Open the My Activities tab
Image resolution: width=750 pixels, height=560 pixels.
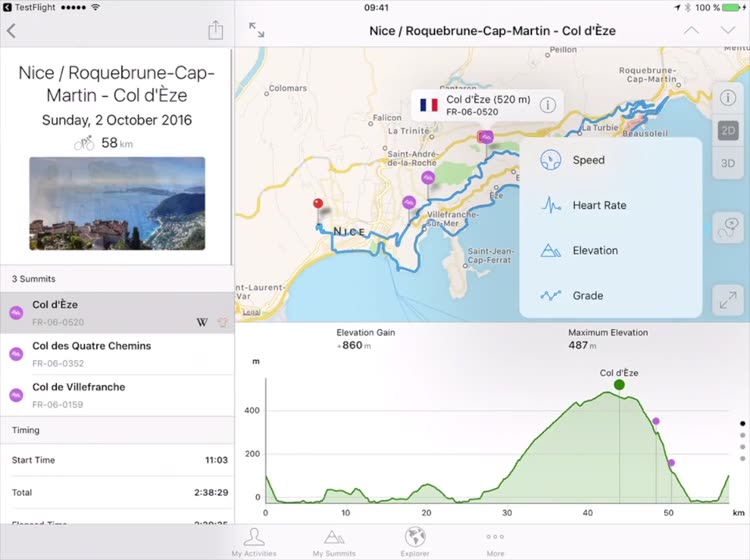[254, 542]
